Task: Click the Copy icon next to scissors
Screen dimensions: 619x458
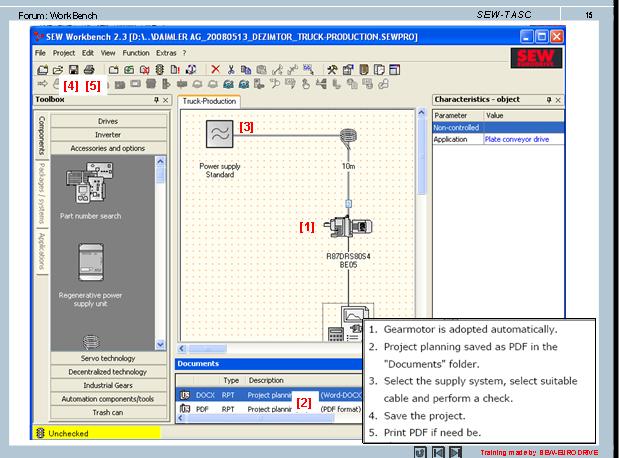Action: [246, 70]
